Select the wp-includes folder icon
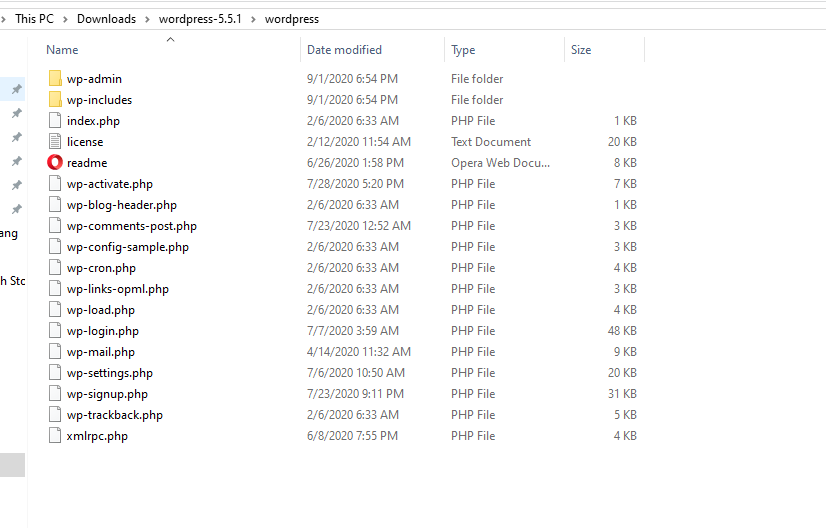 (55, 100)
